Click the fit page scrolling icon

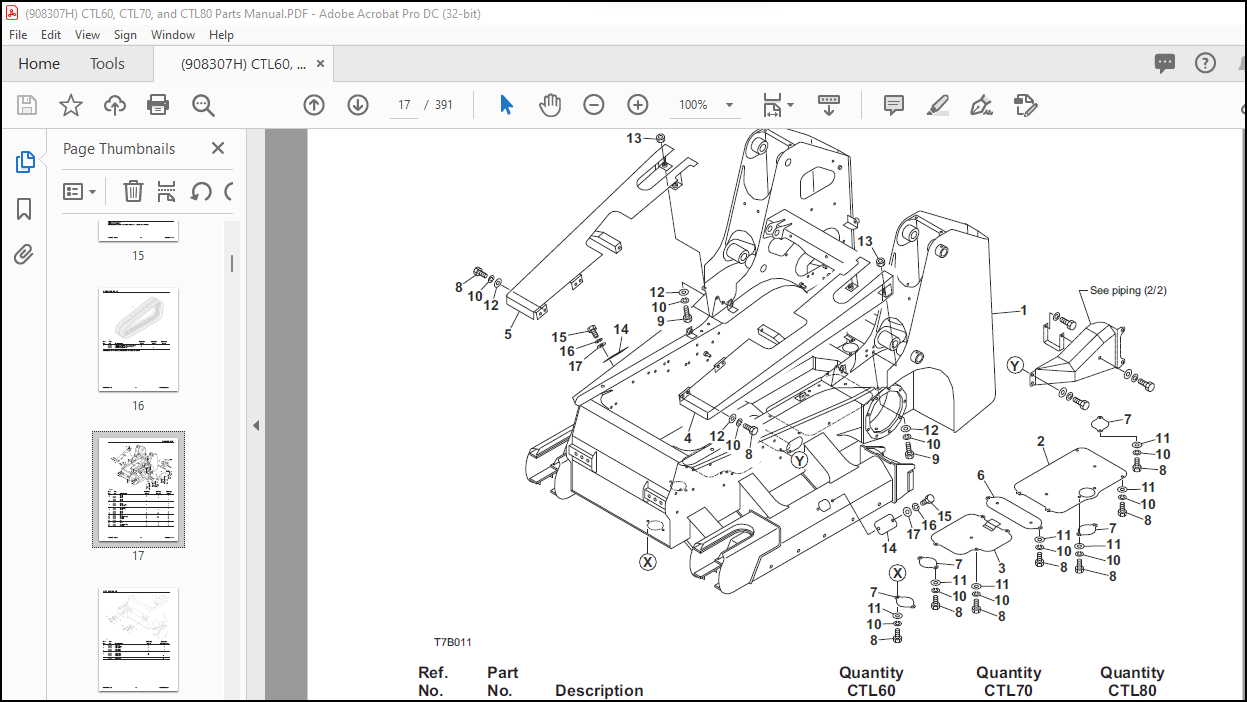772,105
